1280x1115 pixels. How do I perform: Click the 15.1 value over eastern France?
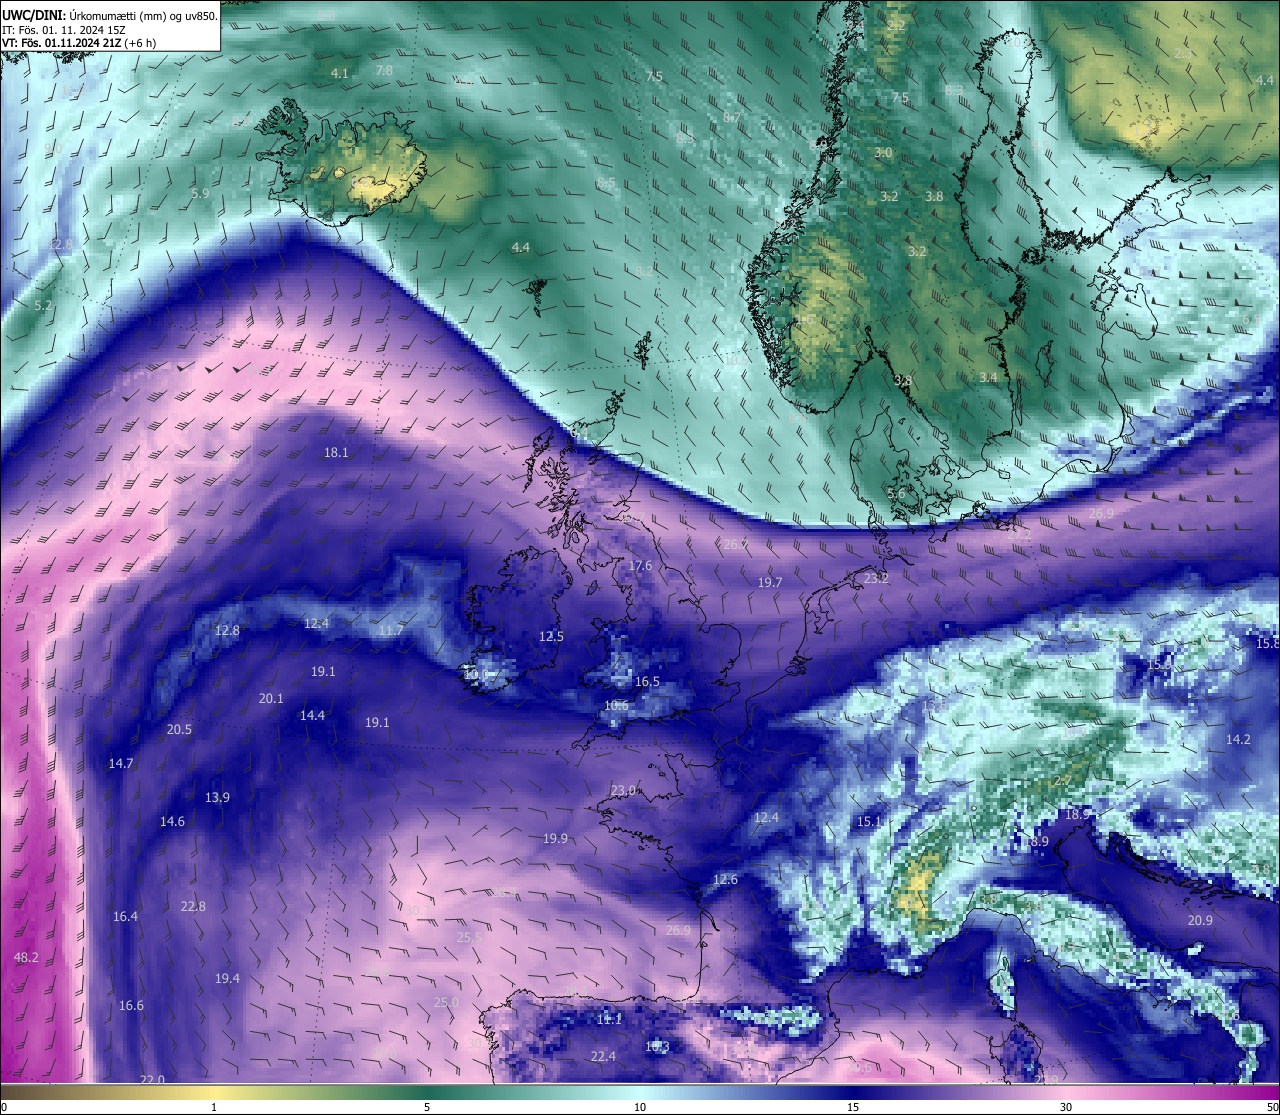[x=869, y=822]
